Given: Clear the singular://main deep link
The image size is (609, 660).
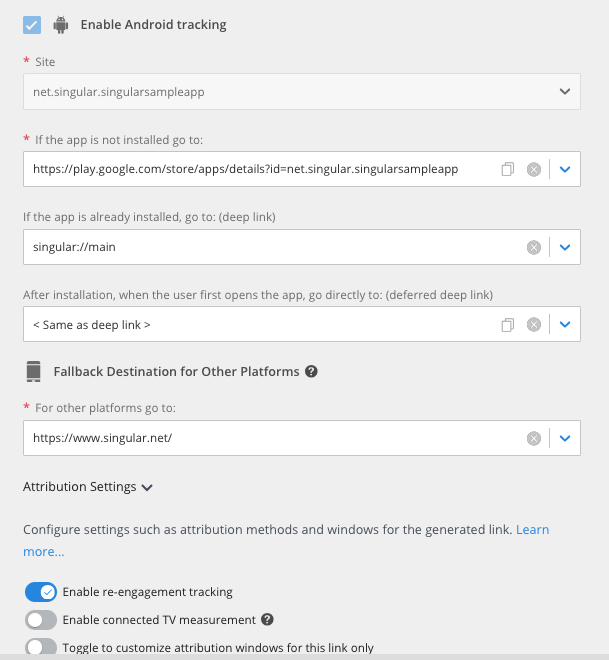Looking at the screenshot, I should [x=534, y=248].
